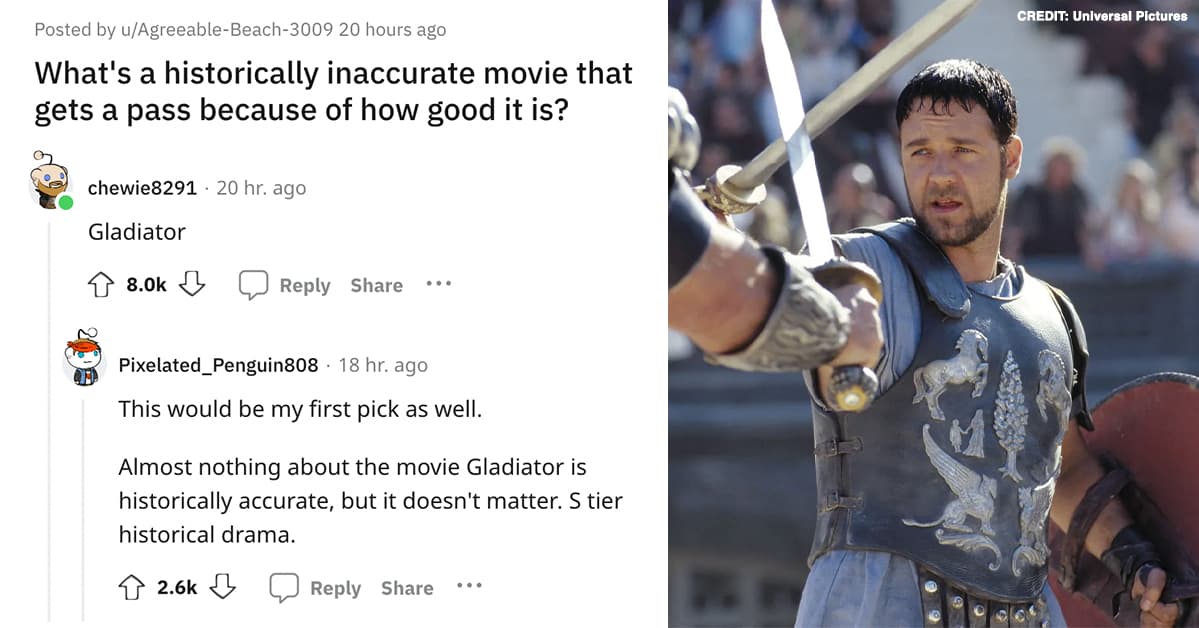Upvote Pixelated_Penguin808's reply
1199x628 pixels.
[x=129, y=587]
